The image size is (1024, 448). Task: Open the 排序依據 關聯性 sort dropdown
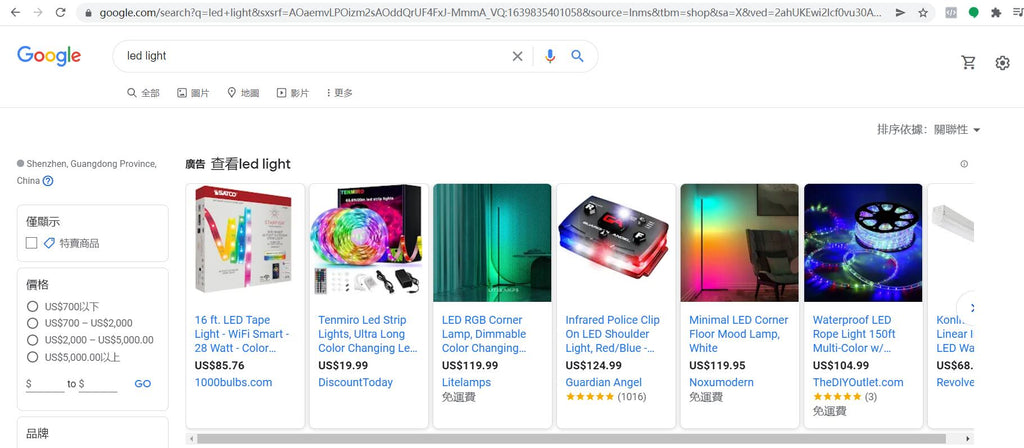pos(929,130)
